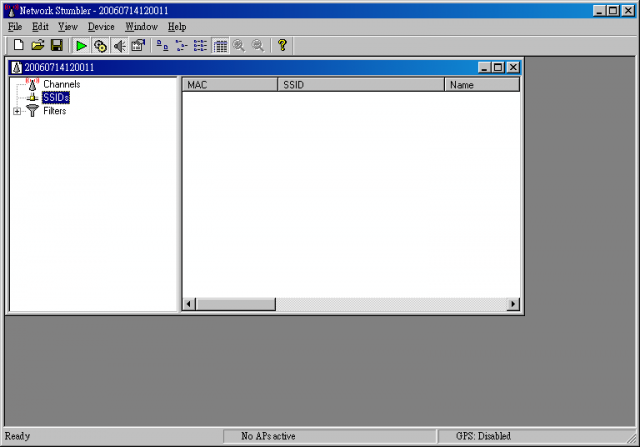The height and width of the screenshot is (447, 640).
Task: Create a new document with New icon
Action: point(18,45)
